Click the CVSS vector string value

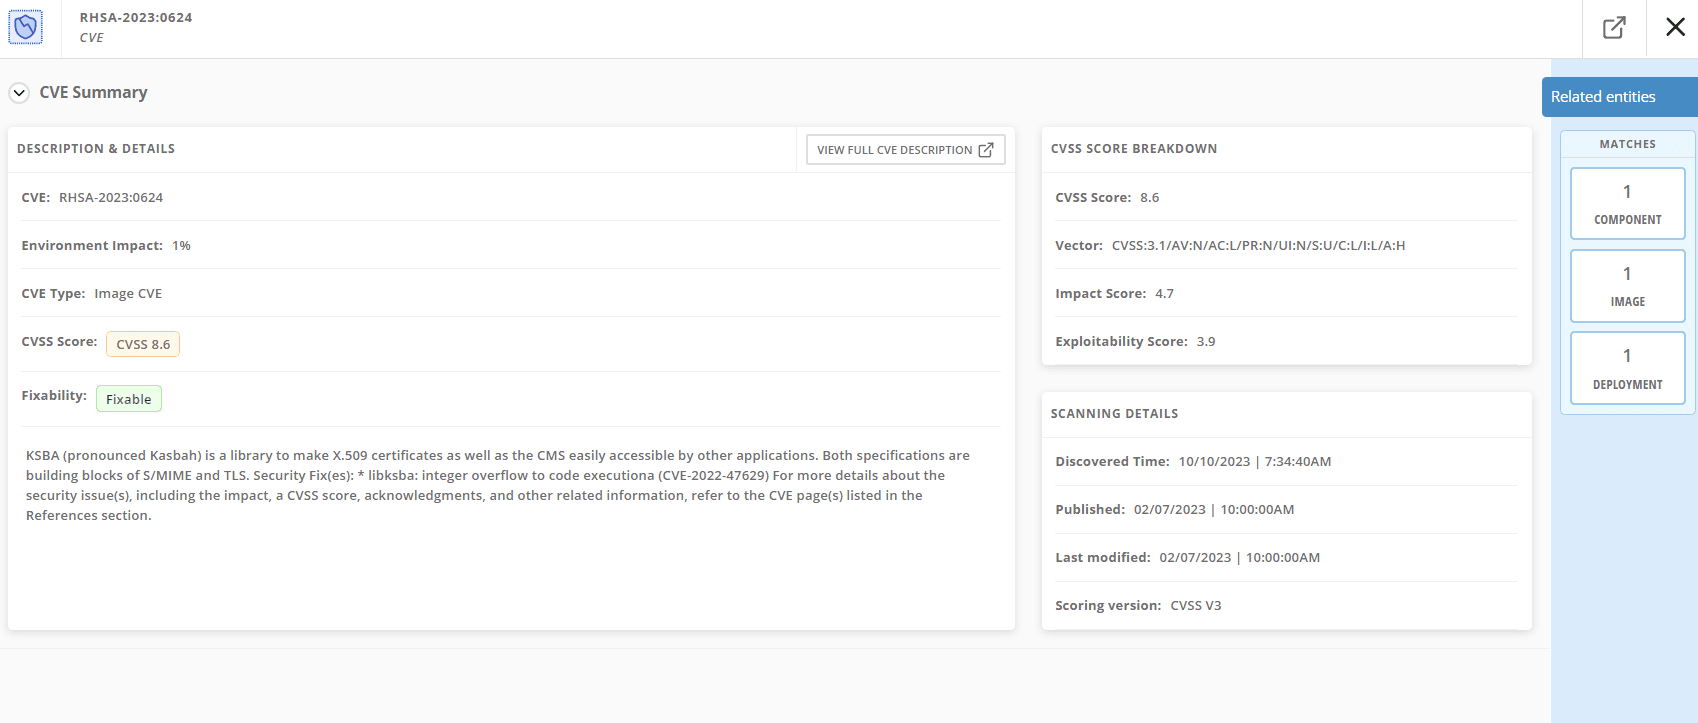point(1258,246)
